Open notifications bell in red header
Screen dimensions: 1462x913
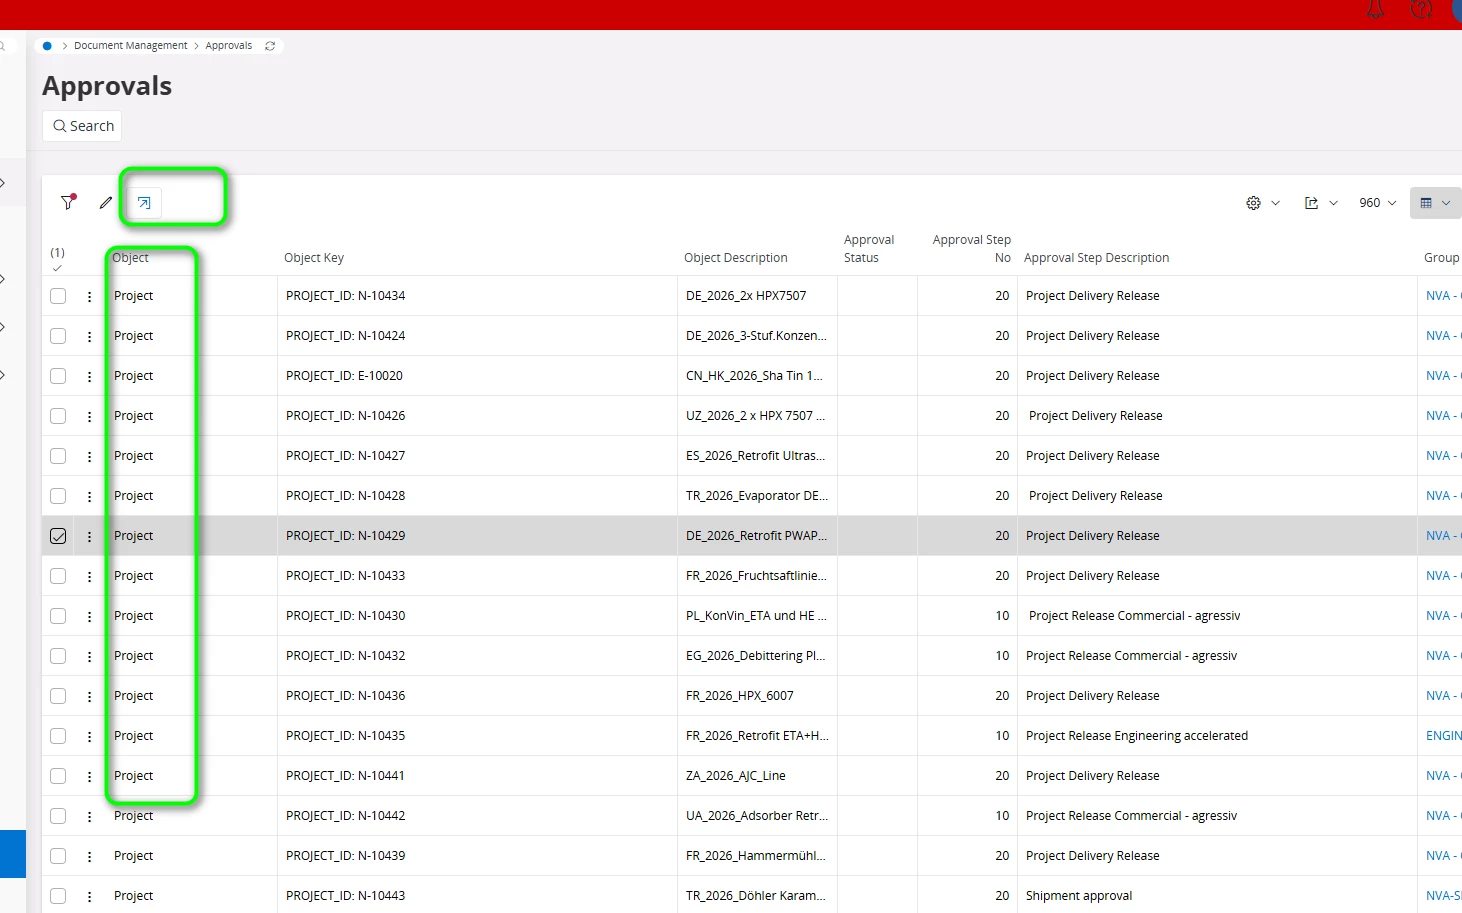point(1376,9)
